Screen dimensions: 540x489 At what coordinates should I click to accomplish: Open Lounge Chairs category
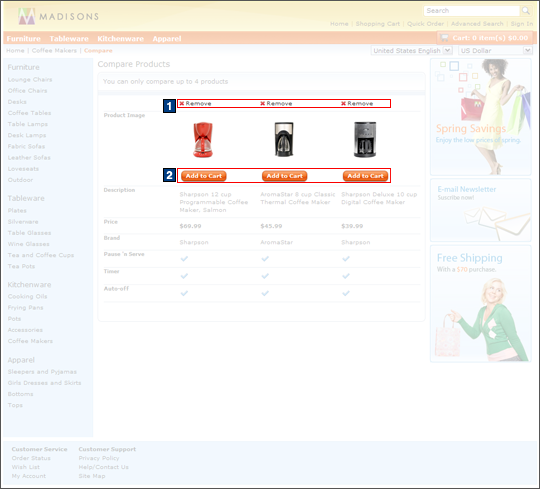[30, 80]
